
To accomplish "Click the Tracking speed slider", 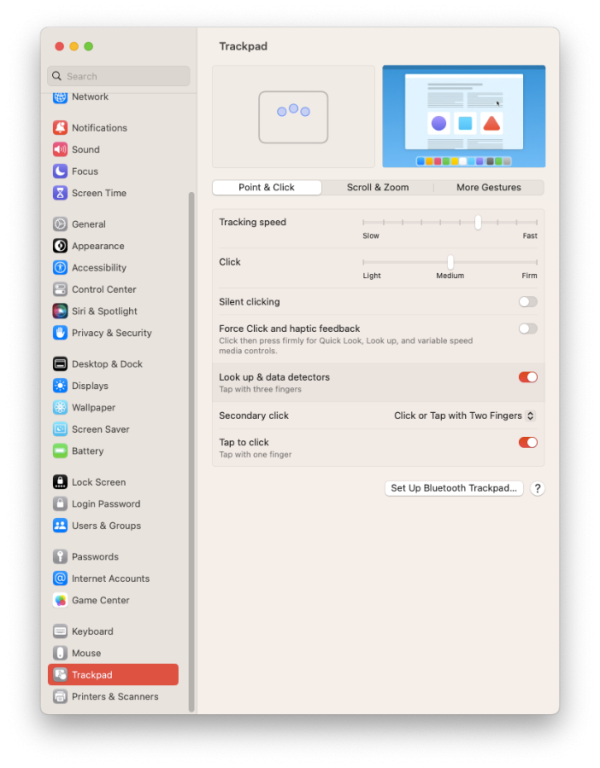I will tap(450, 222).
